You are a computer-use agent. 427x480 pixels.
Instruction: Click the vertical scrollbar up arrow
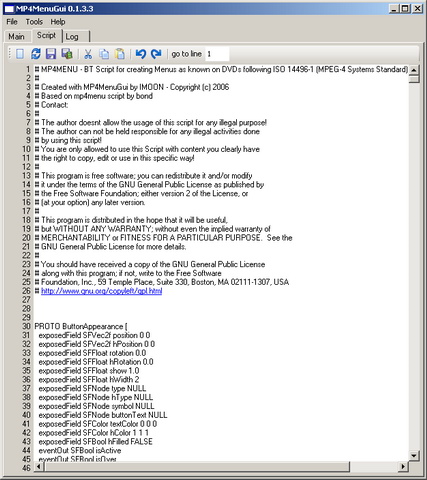tap(414, 70)
